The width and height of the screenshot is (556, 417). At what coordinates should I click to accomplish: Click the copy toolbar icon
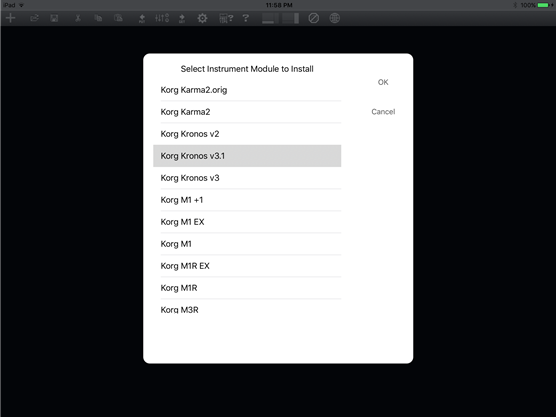tap(98, 18)
